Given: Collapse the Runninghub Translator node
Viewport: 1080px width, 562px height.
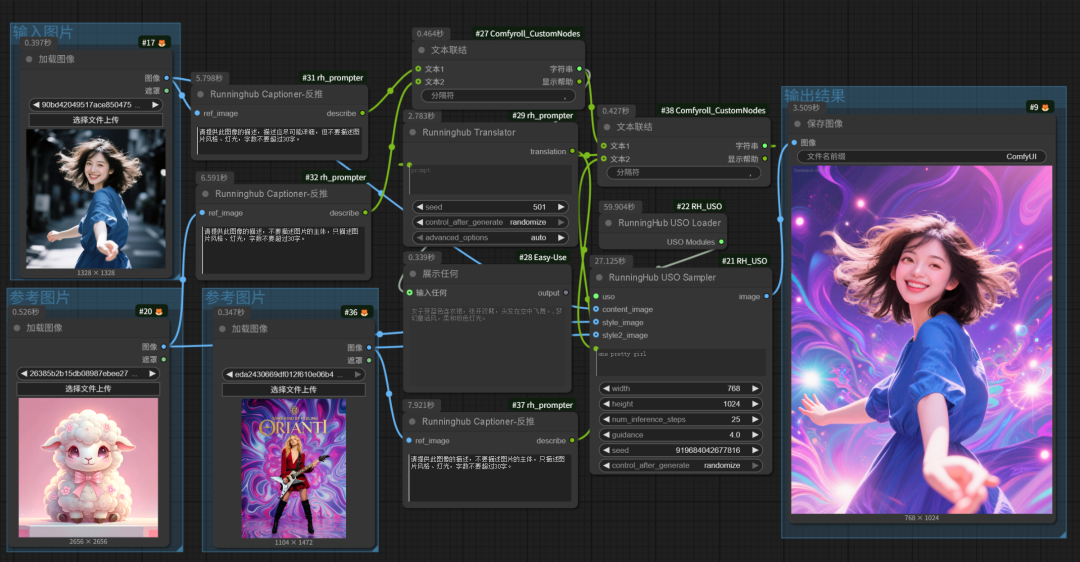Looking at the screenshot, I should 413,132.
